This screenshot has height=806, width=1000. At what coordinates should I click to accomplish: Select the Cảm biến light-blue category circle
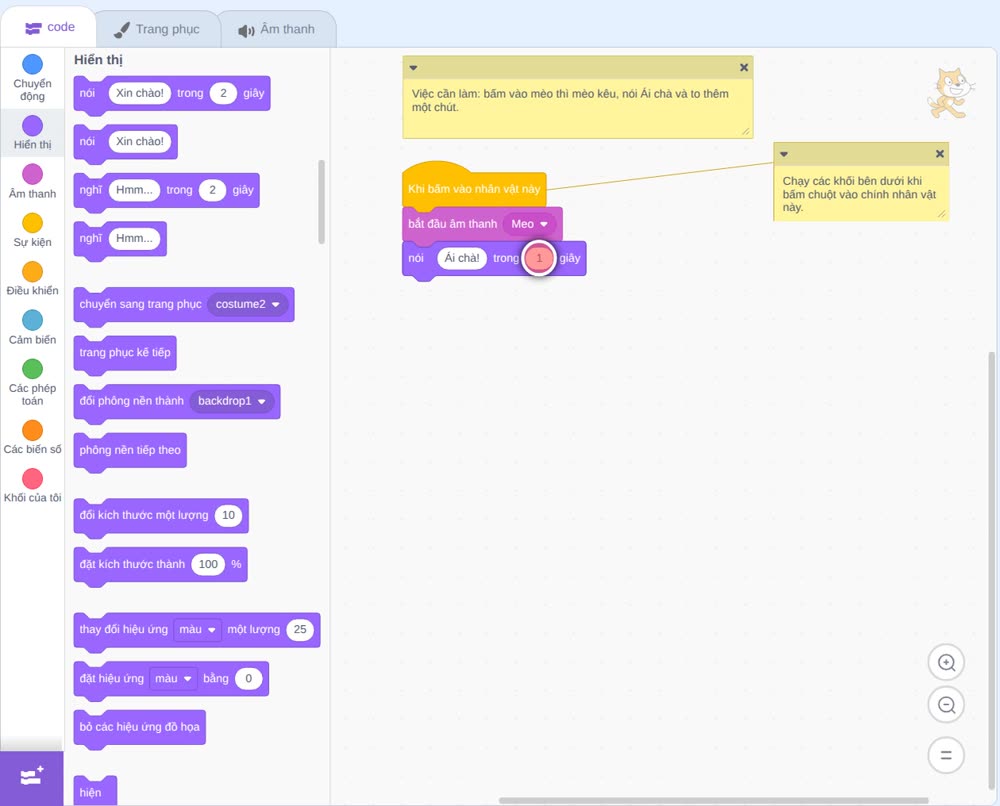click(x=32, y=320)
